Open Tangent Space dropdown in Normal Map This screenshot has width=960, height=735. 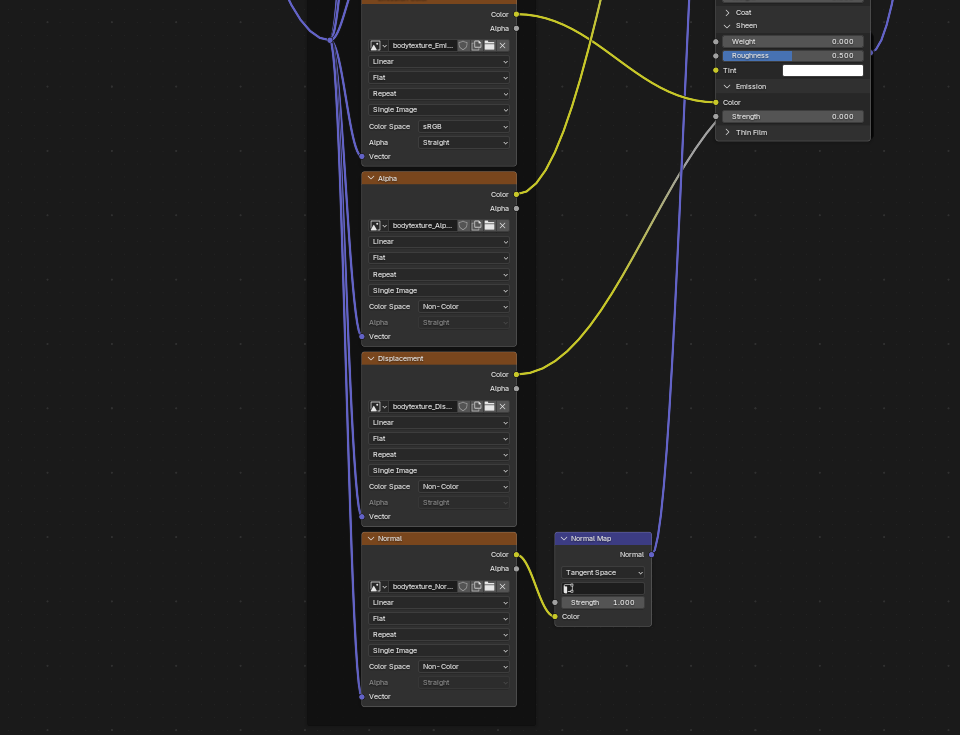tap(603, 572)
